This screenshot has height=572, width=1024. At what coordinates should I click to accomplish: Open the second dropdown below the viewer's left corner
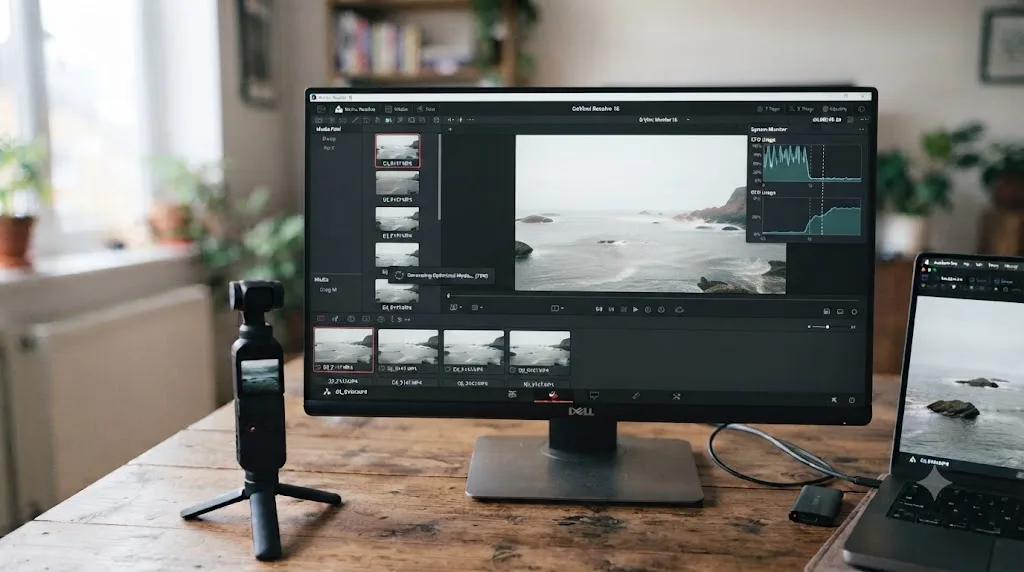[477, 307]
